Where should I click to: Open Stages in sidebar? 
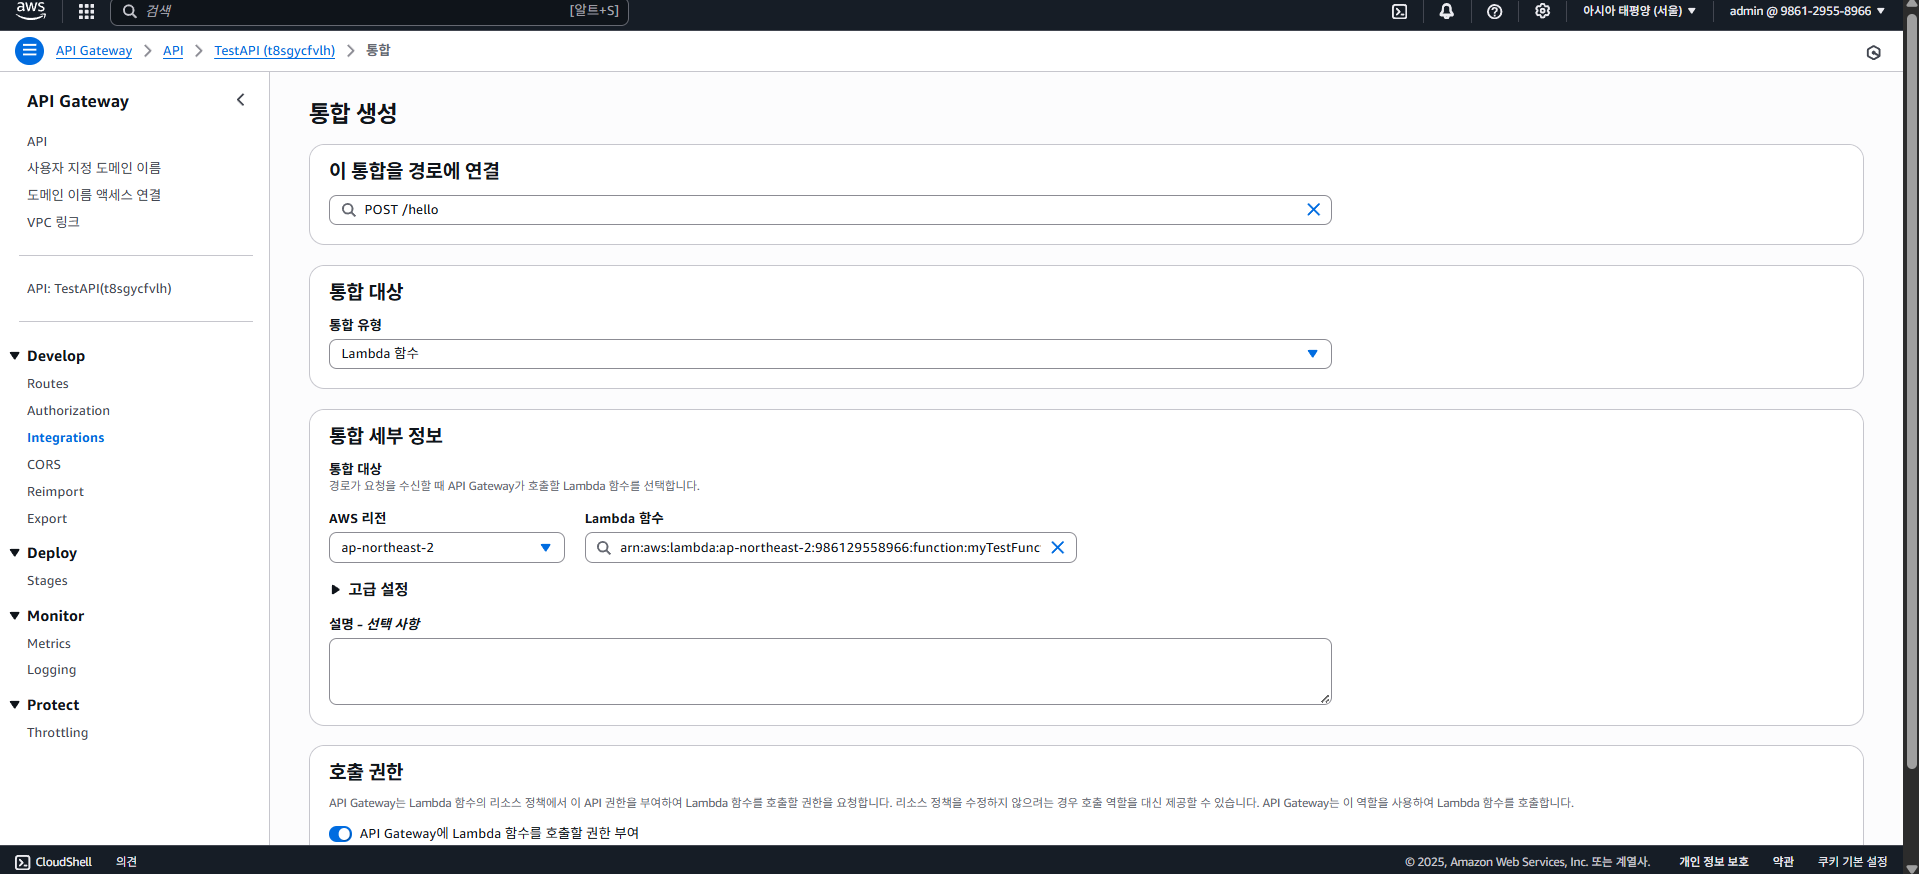tap(47, 581)
